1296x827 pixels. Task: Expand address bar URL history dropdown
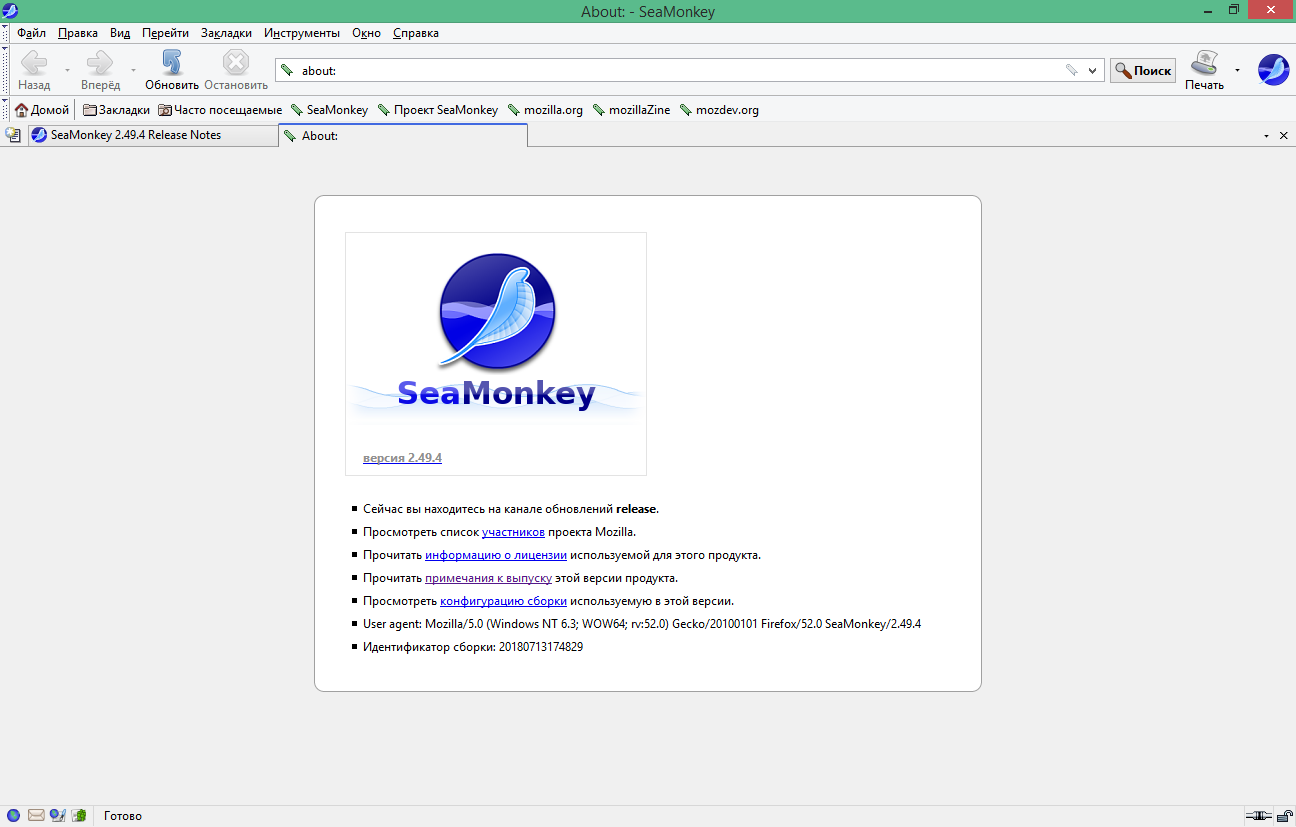click(x=1092, y=71)
